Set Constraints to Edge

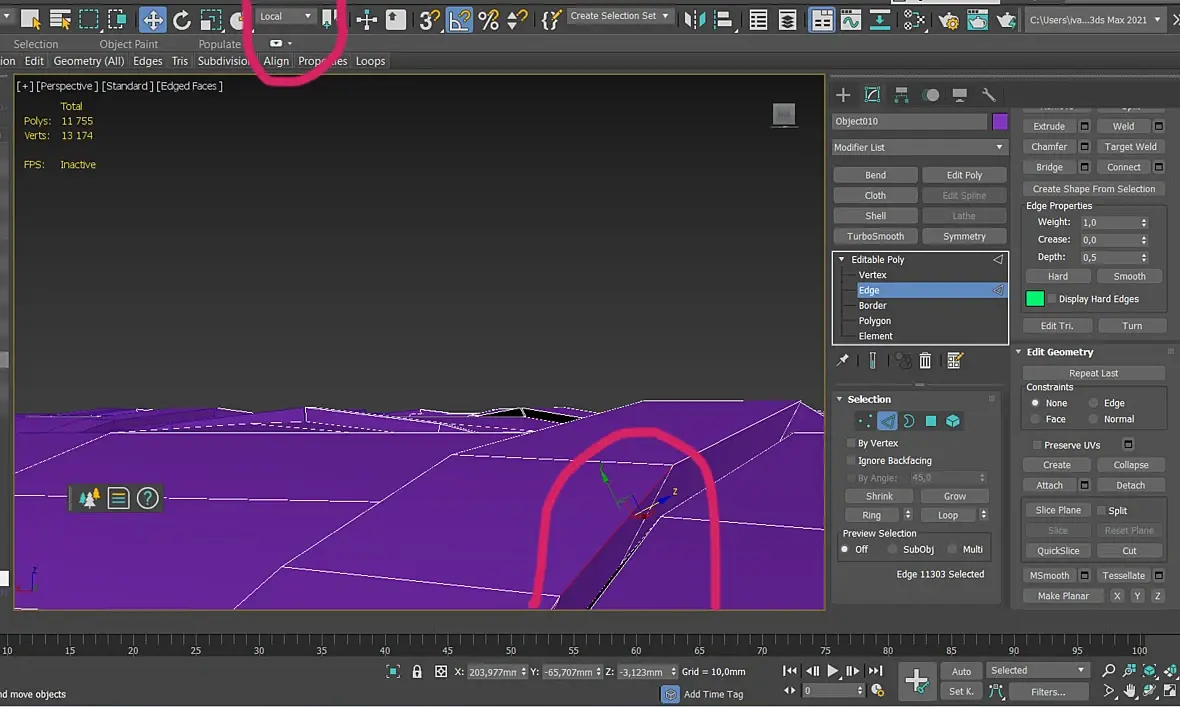pos(1095,403)
